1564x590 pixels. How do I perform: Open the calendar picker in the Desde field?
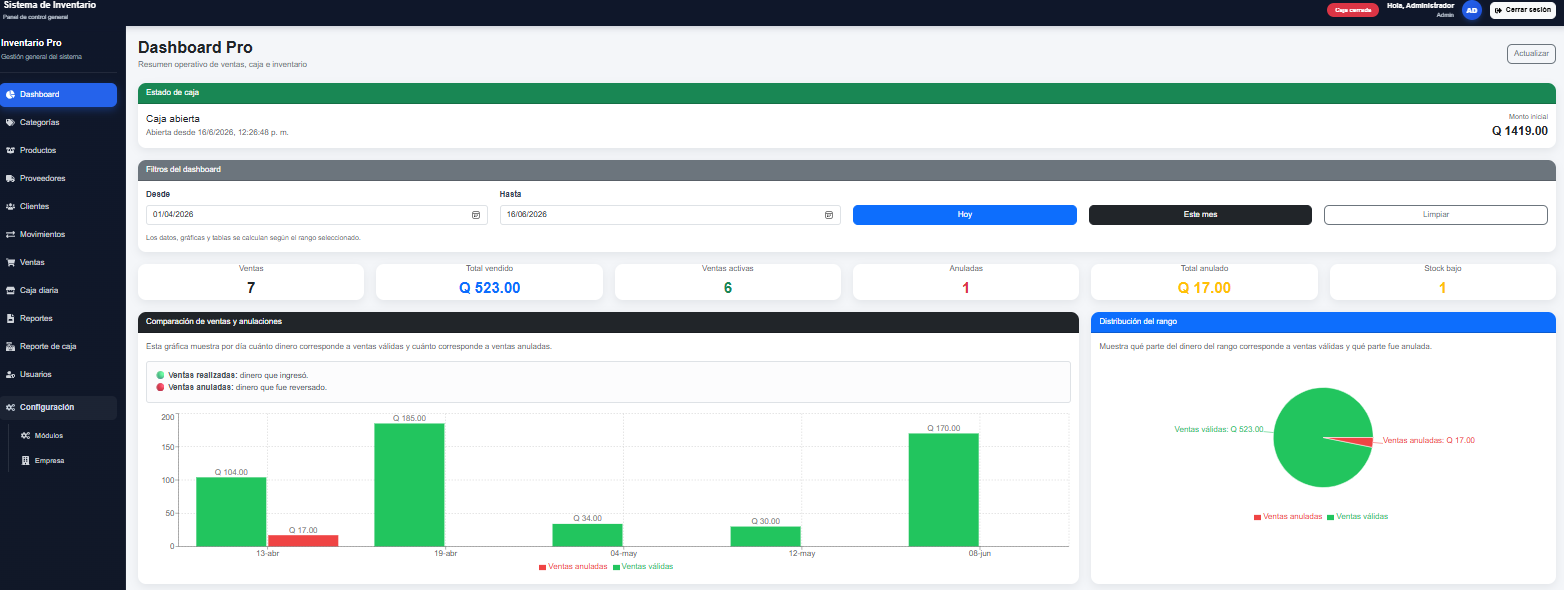pyautogui.click(x=476, y=215)
